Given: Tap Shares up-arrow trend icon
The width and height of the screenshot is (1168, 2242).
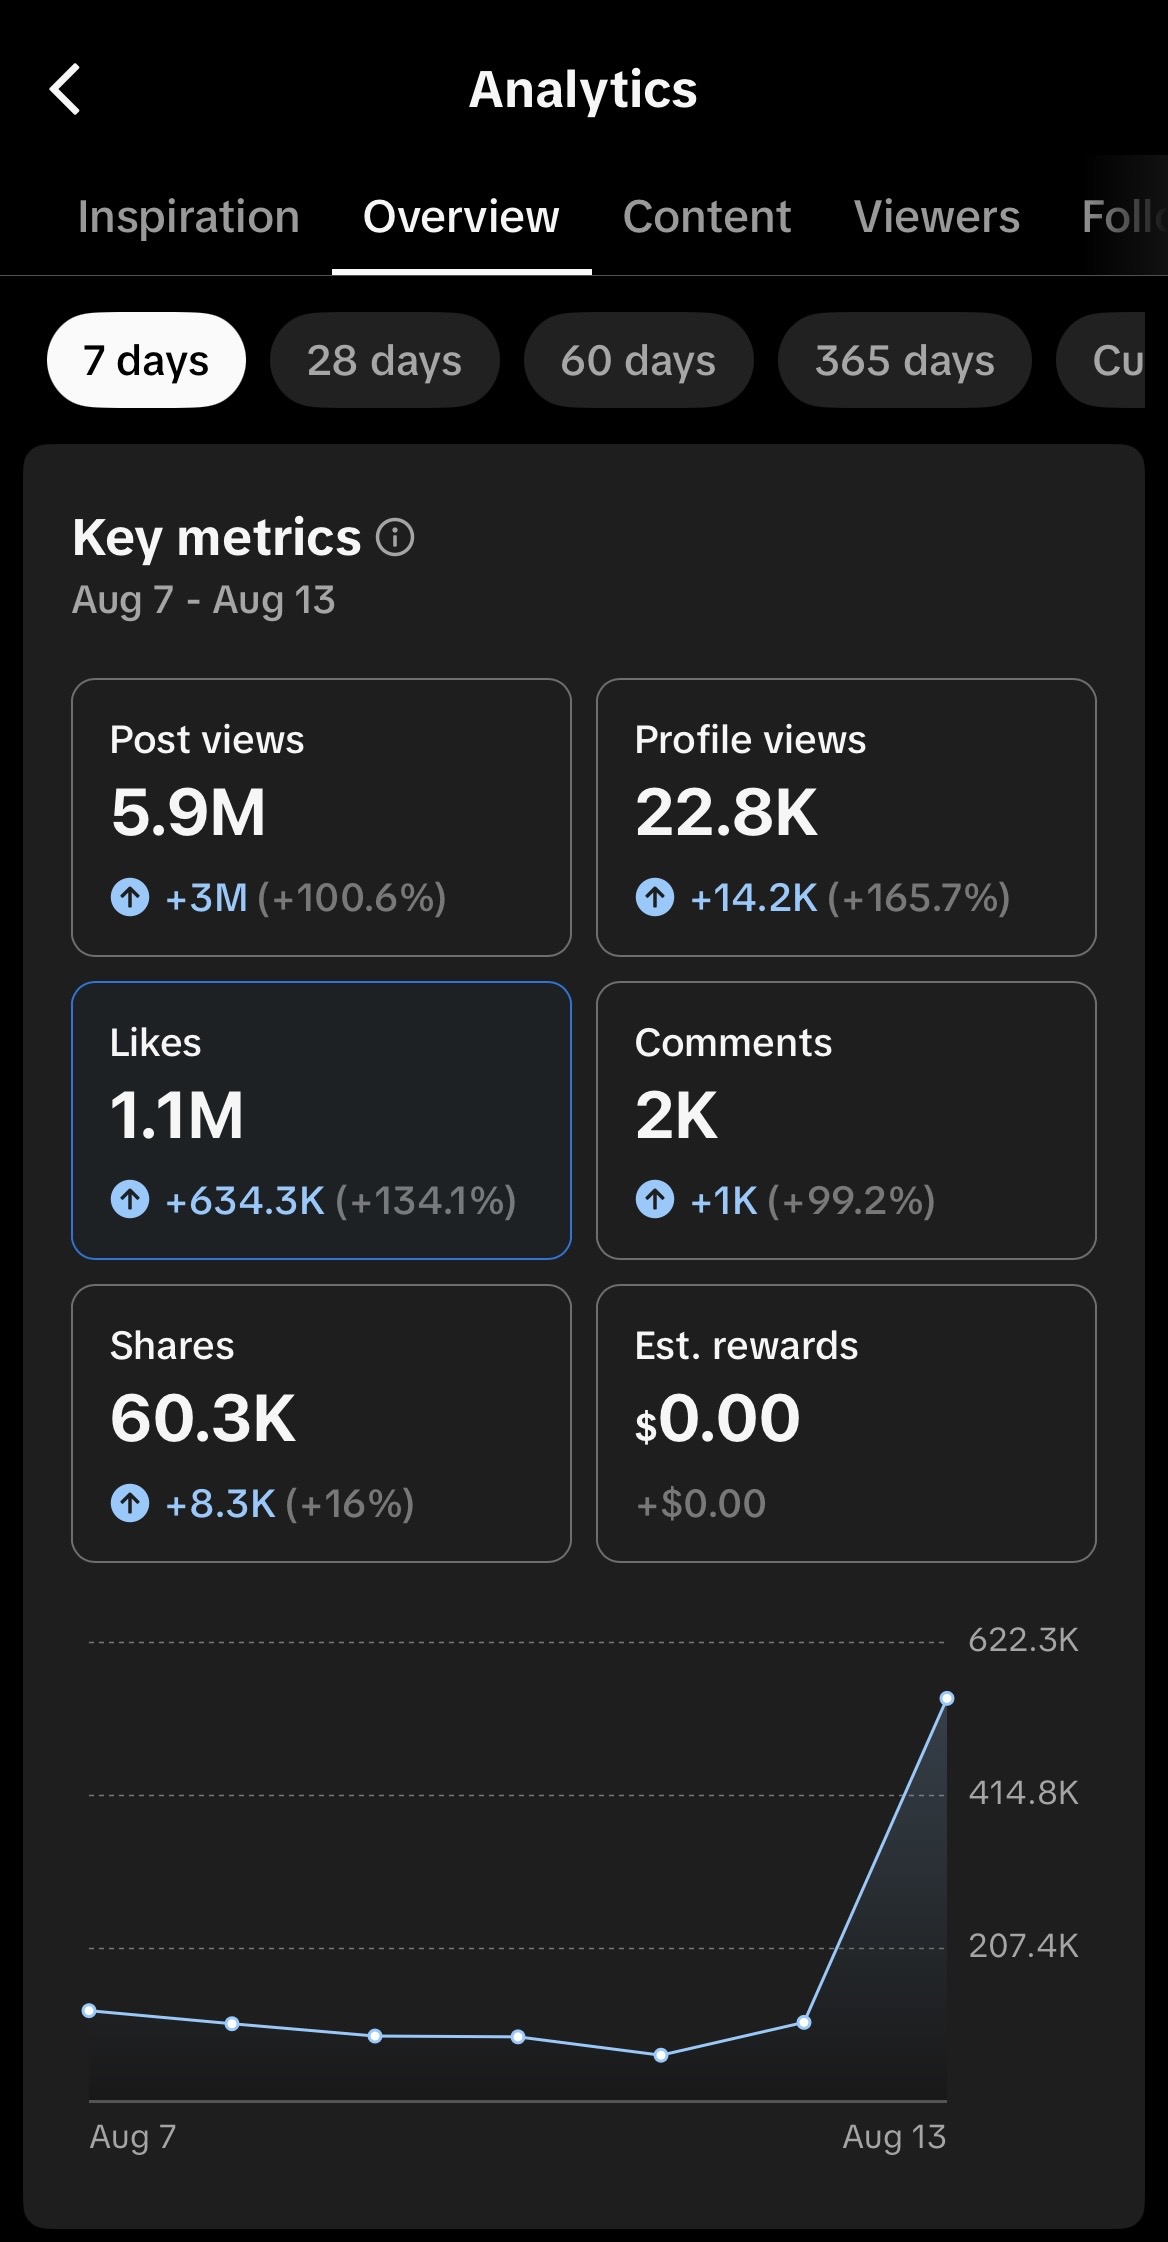Looking at the screenshot, I should tap(130, 1502).
